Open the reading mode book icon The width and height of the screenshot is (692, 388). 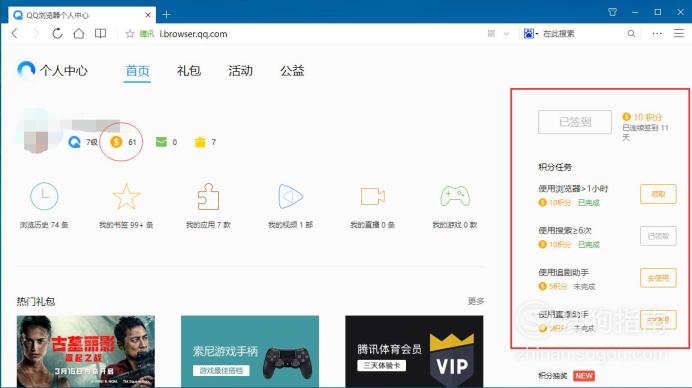click(101, 34)
